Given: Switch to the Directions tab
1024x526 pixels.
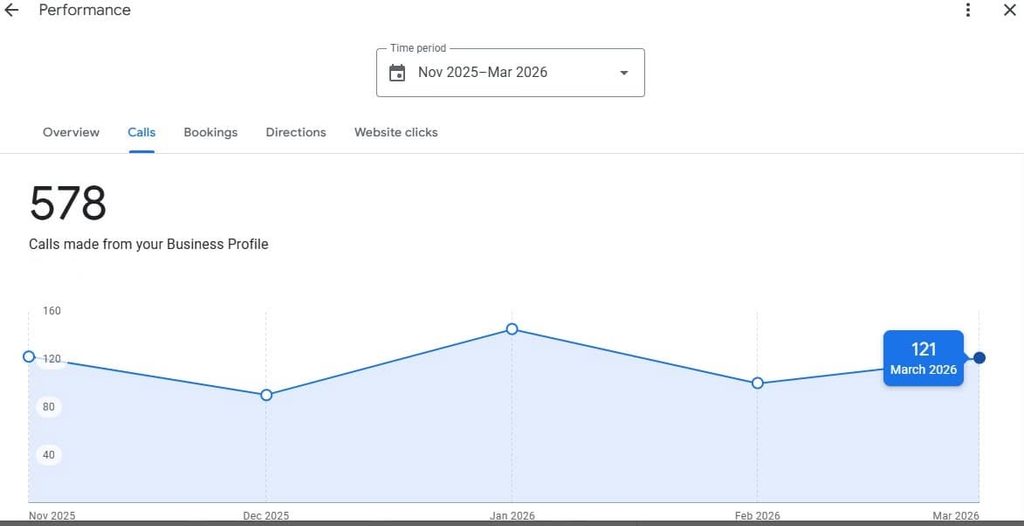Looking at the screenshot, I should 296,132.
